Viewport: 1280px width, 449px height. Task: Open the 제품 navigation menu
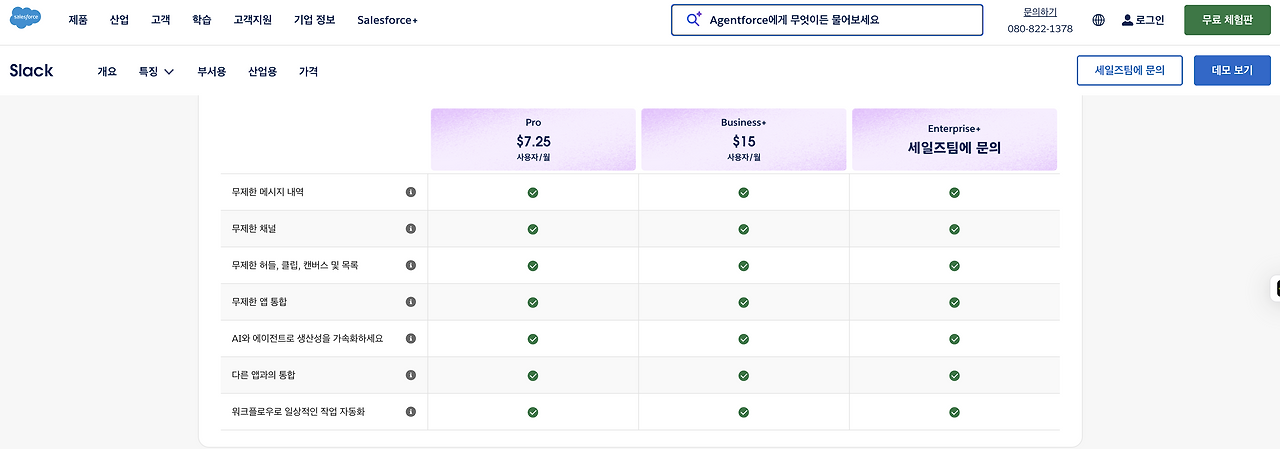point(78,20)
